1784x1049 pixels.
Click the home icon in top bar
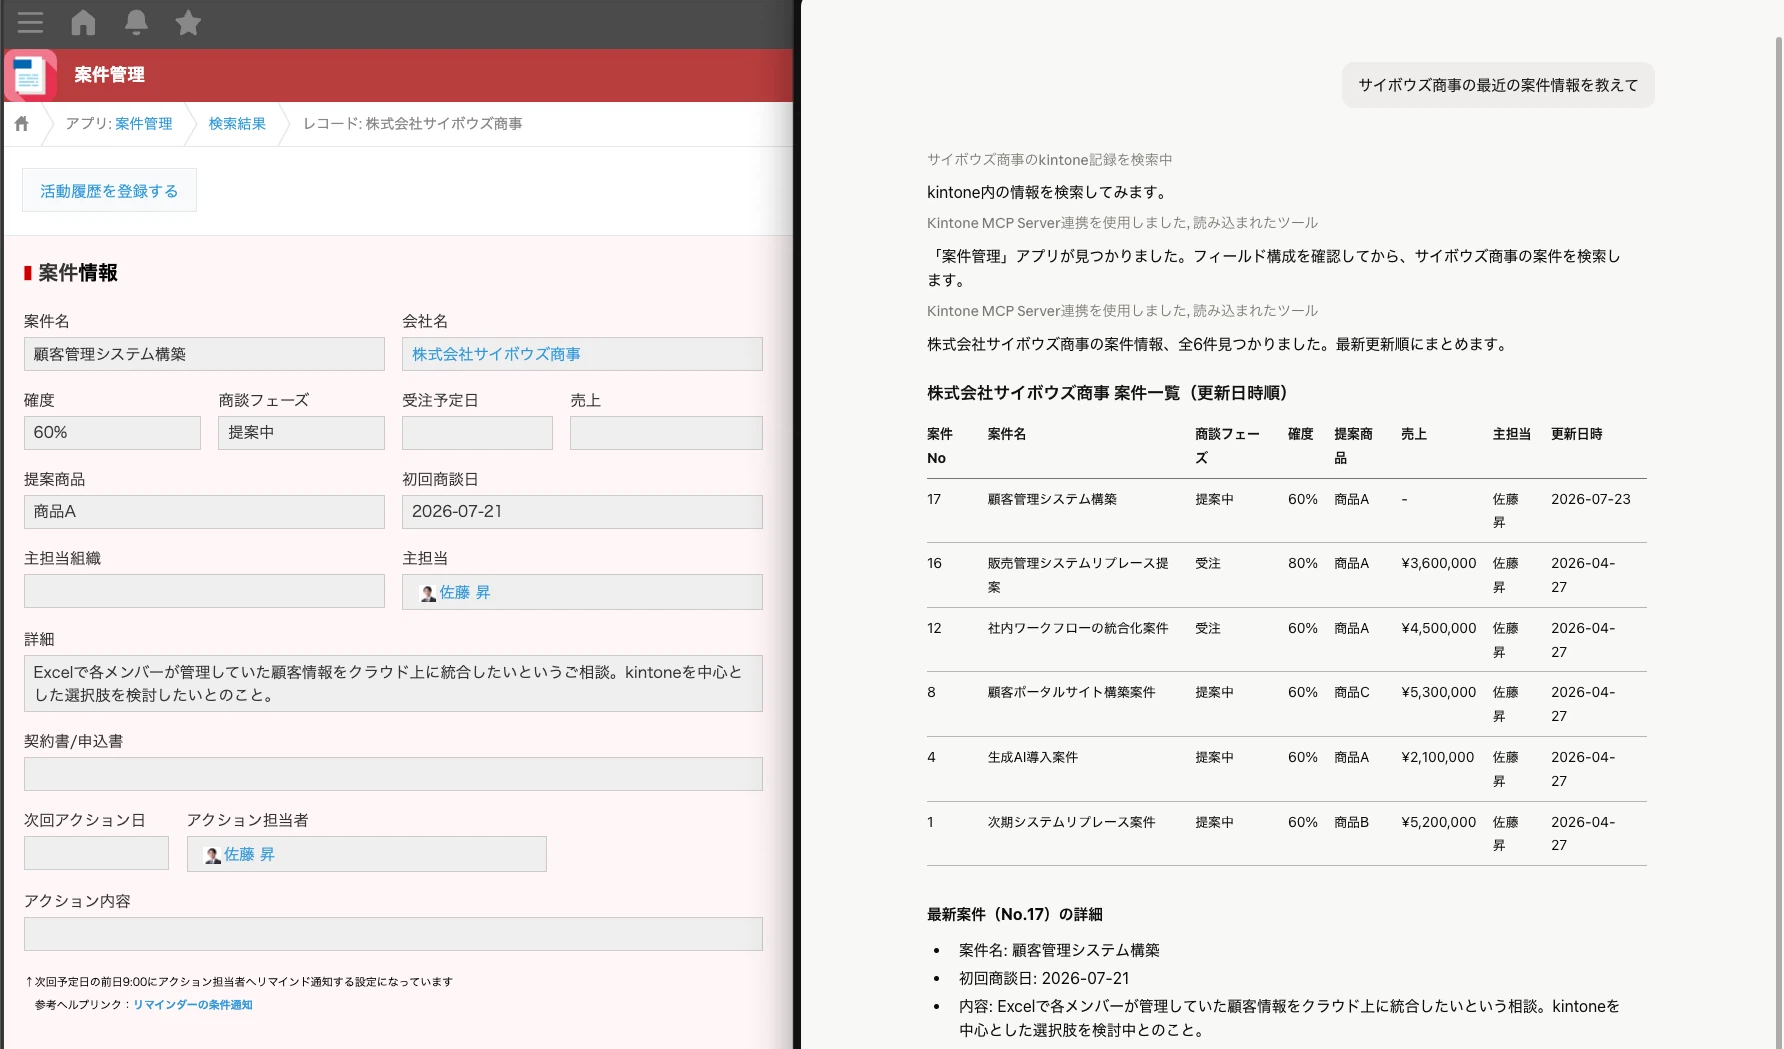tap(84, 22)
